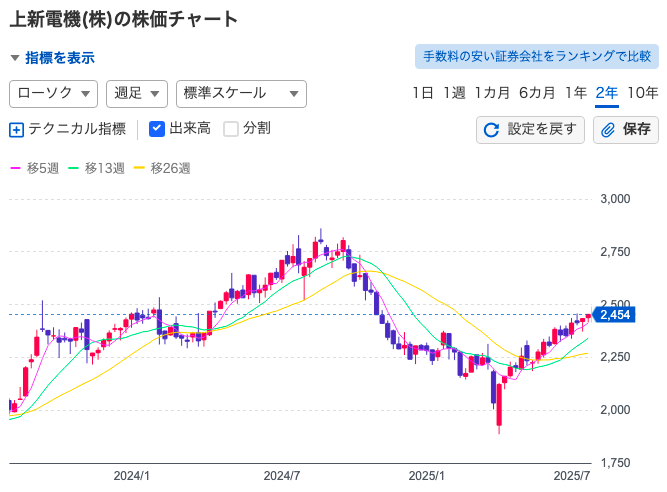Click the 2025/1 date axis label
Screen dimensions: 667x492
427,476
